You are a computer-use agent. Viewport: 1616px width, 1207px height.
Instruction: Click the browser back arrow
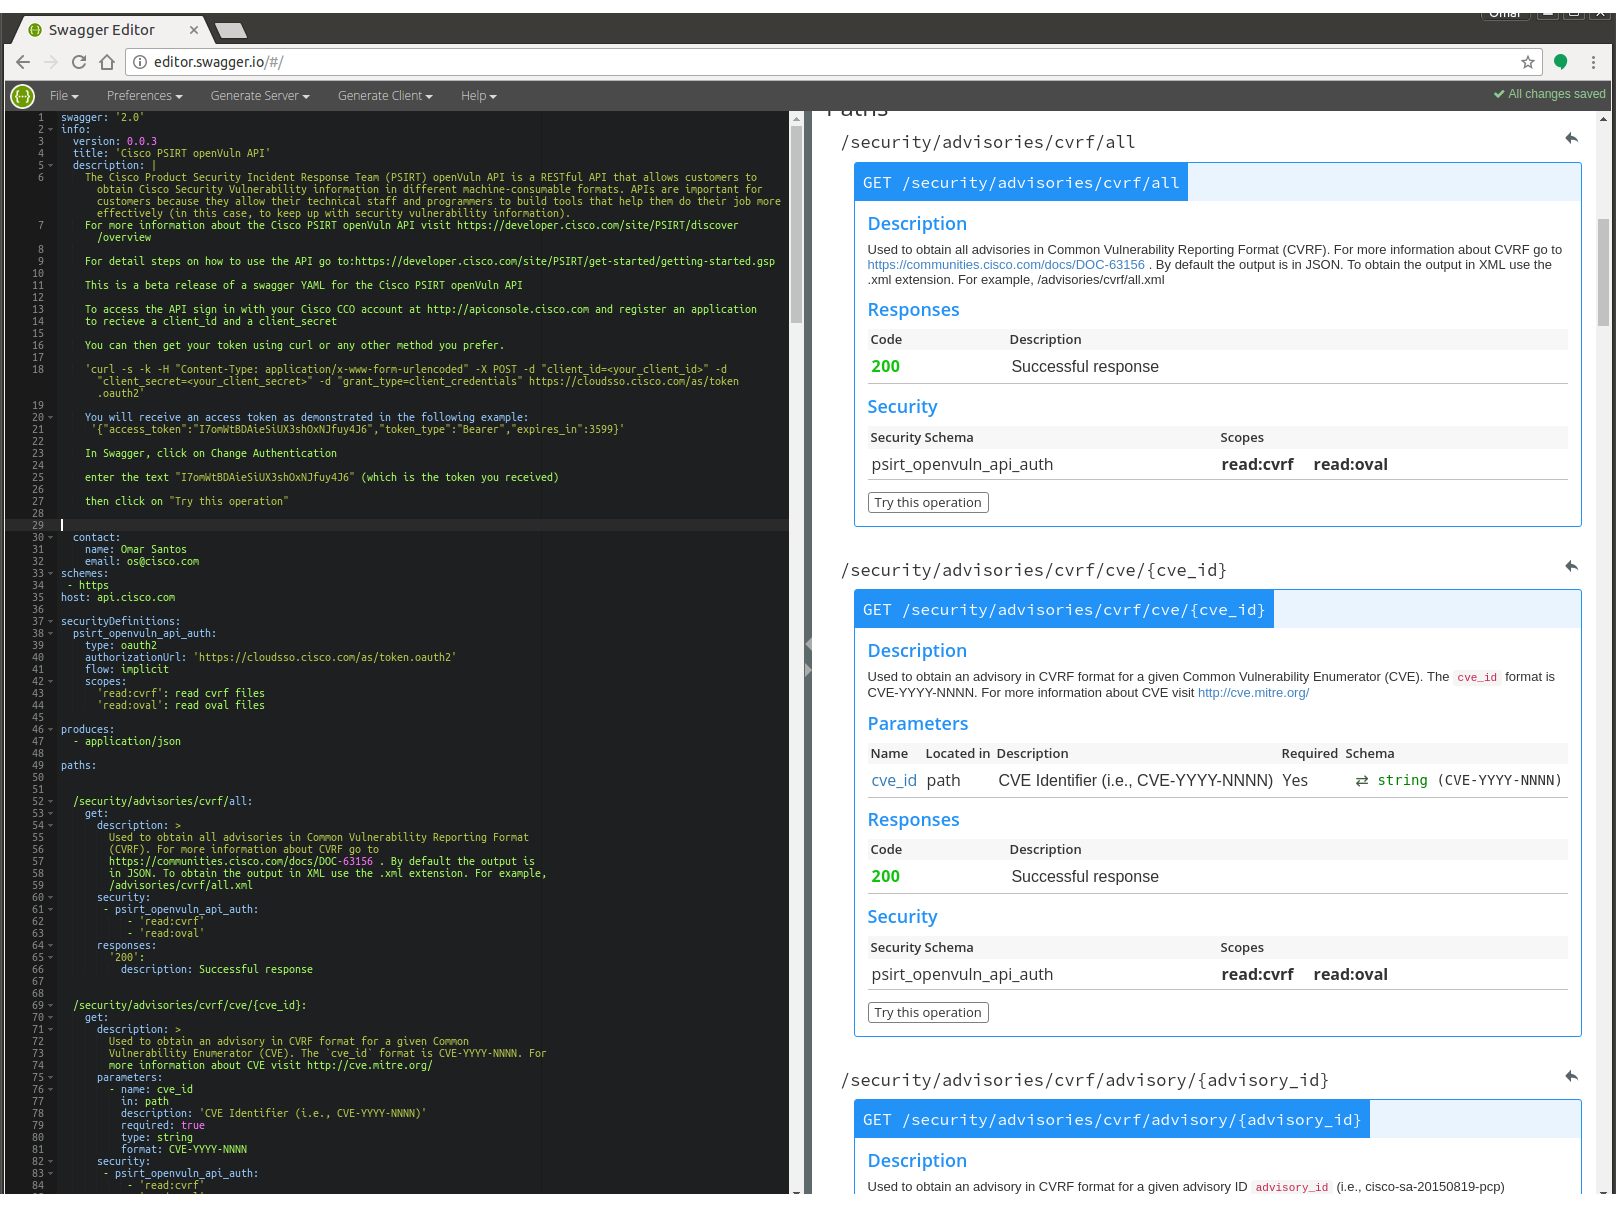pyautogui.click(x=23, y=62)
